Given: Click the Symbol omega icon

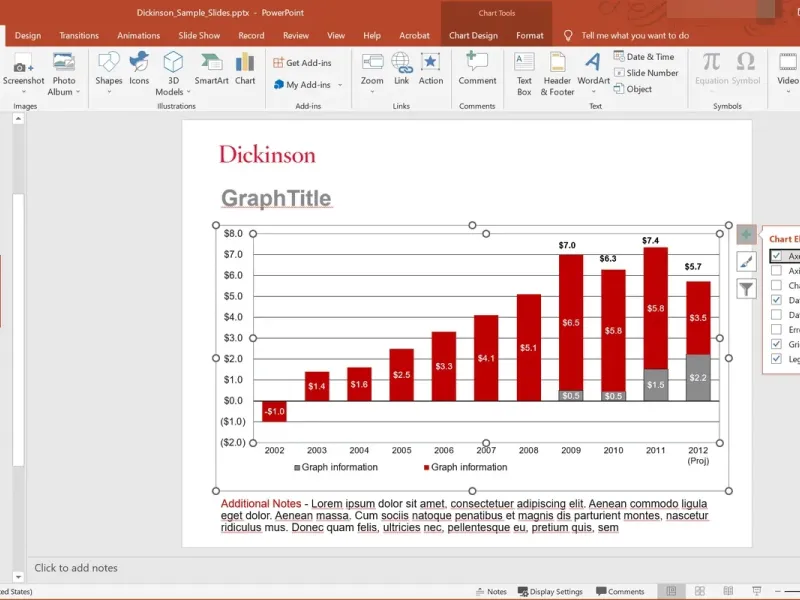Looking at the screenshot, I should tap(745, 62).
